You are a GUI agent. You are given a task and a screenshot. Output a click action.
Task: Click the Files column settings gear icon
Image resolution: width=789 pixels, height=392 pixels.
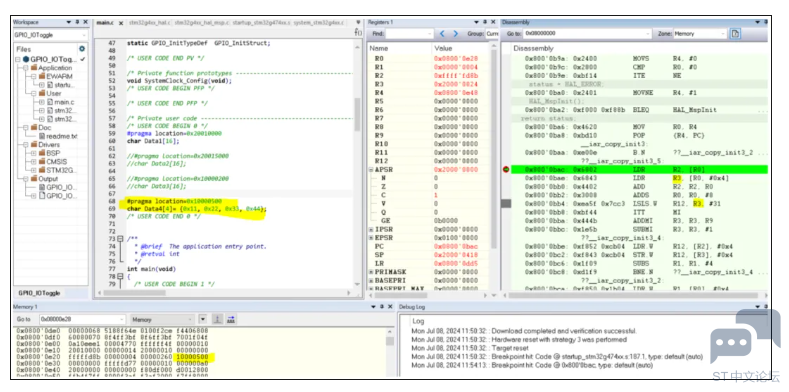tap(82, 49)
